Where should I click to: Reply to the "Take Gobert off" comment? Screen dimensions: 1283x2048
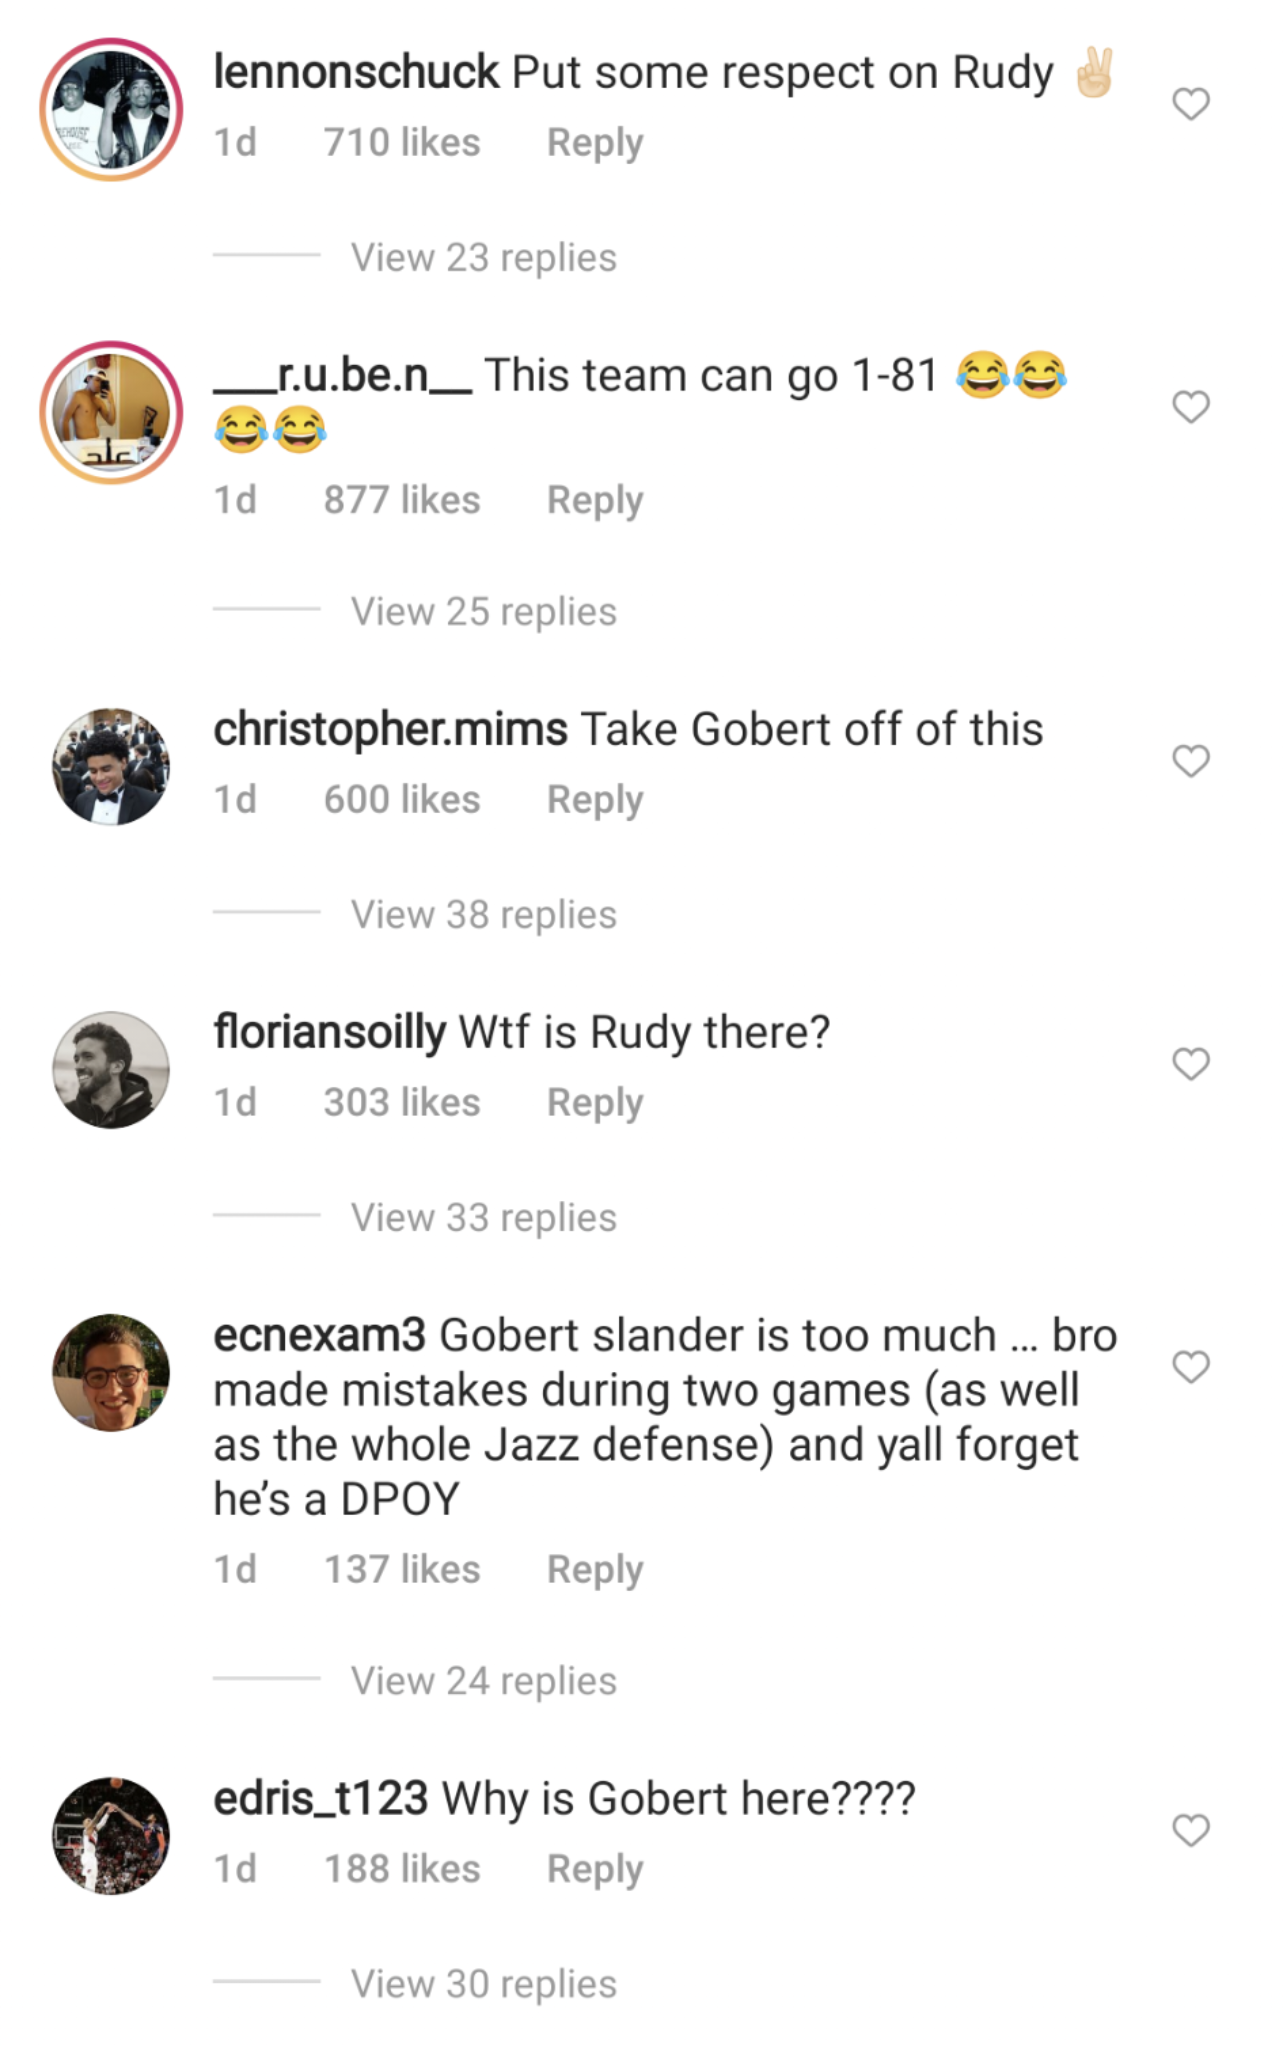click(x=594, y=800)
